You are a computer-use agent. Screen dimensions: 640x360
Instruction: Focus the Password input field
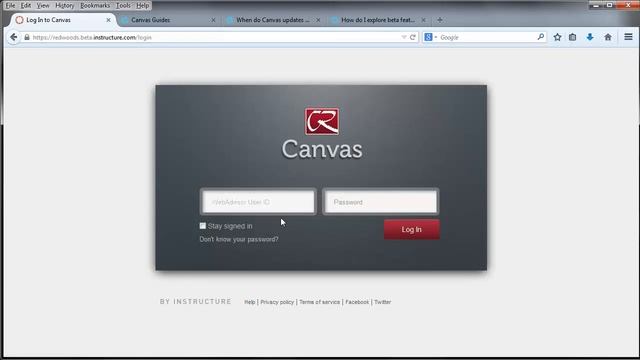(380, 202)
